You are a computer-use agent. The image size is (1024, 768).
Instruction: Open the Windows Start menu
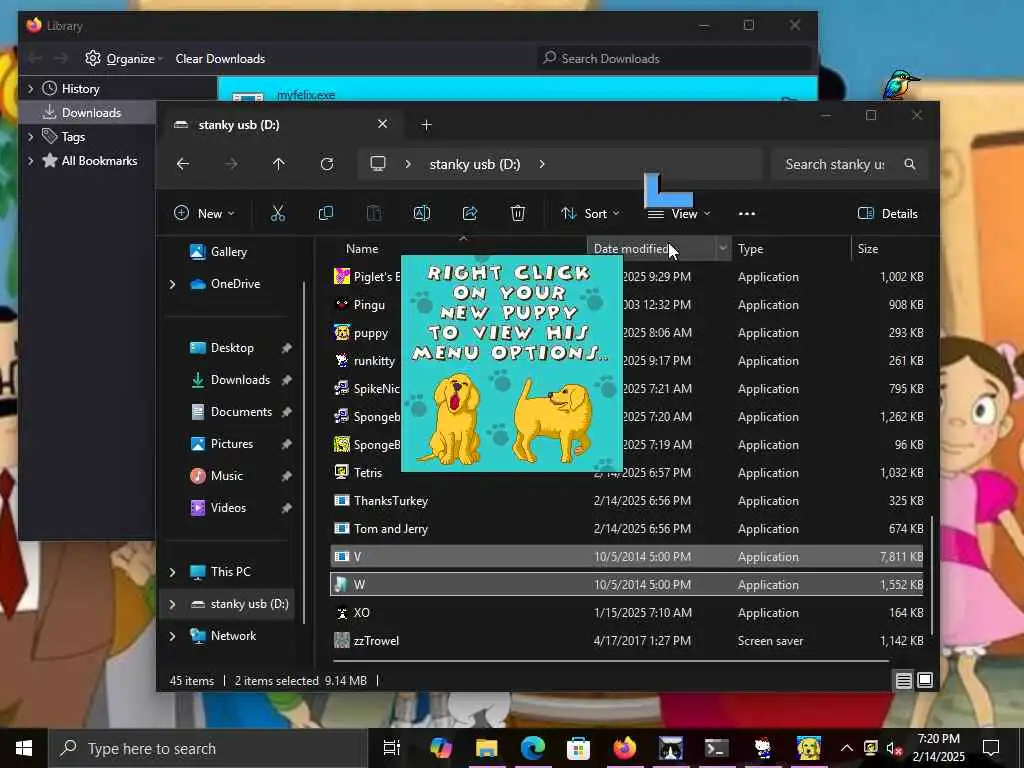pos(24,748)
